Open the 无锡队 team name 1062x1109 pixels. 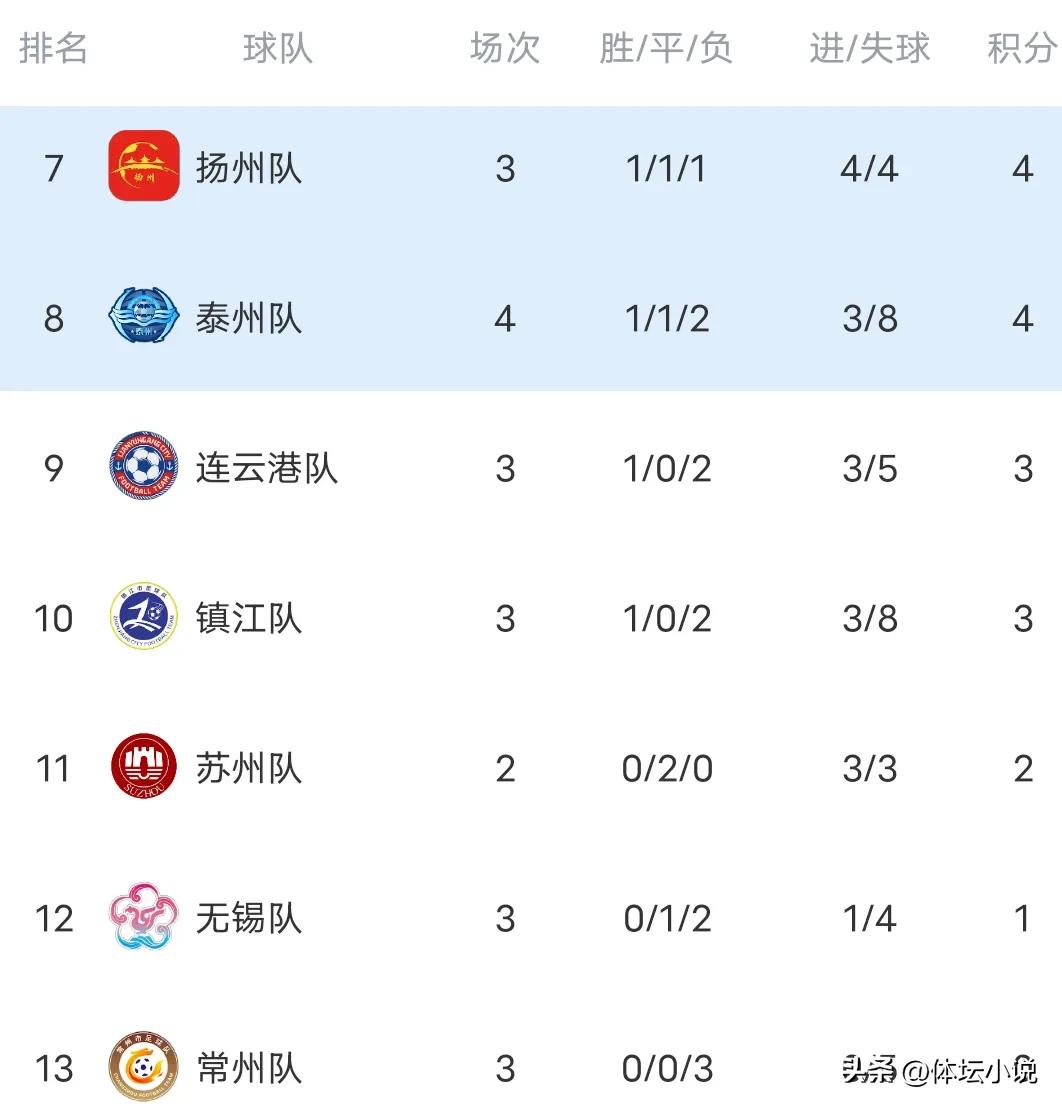click(249, 919)
